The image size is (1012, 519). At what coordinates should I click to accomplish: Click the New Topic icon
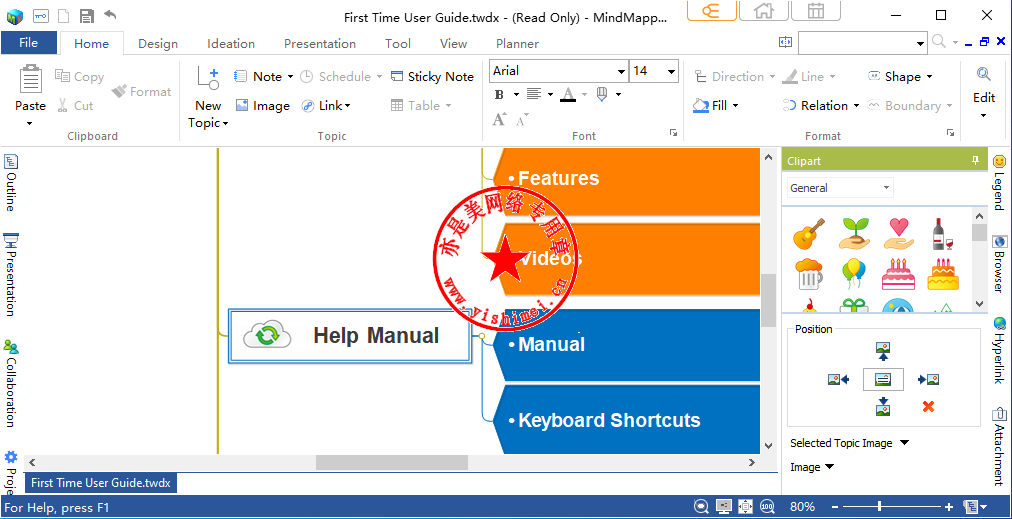coord(208,79)
